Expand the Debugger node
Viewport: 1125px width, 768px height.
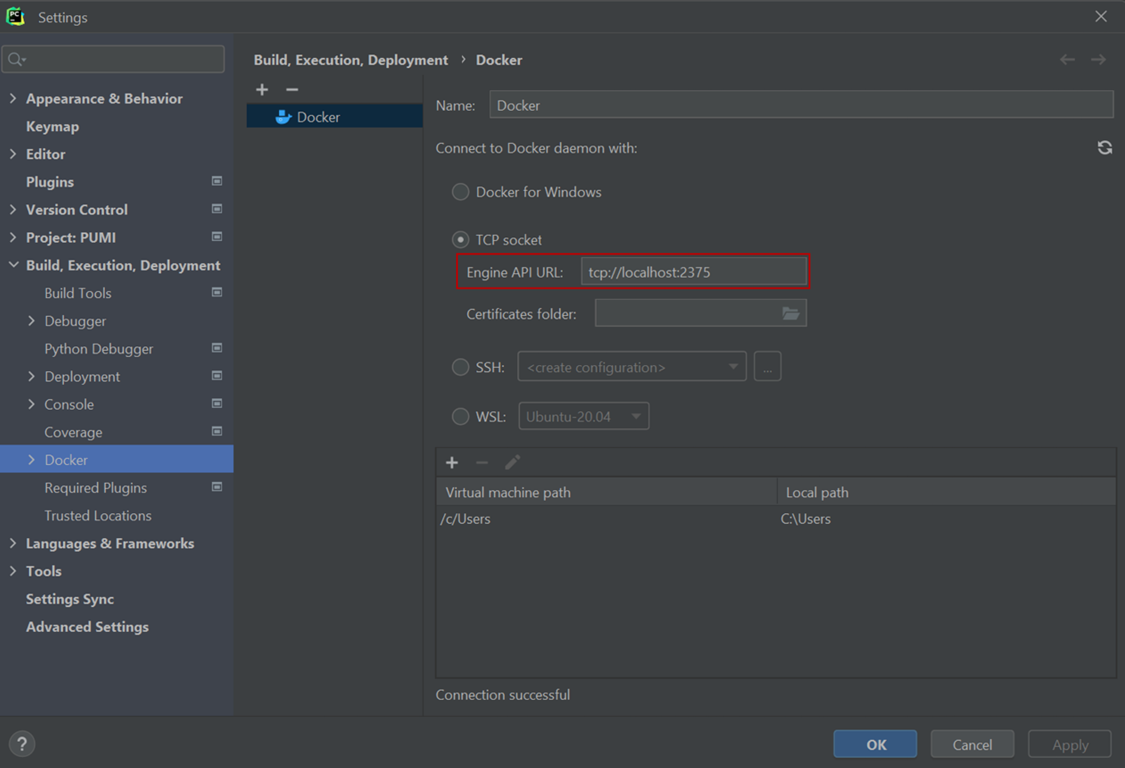[31, 321]
